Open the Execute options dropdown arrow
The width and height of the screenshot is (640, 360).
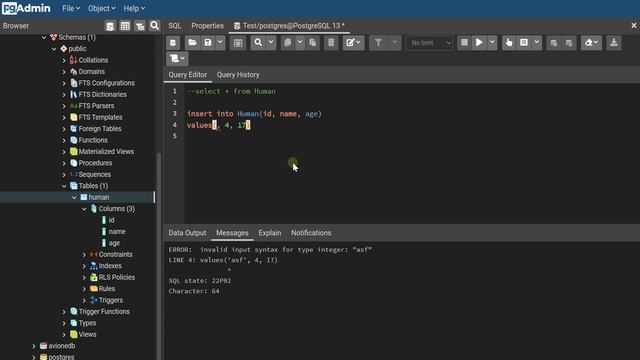pyautogui.click(x=492, y=43)
